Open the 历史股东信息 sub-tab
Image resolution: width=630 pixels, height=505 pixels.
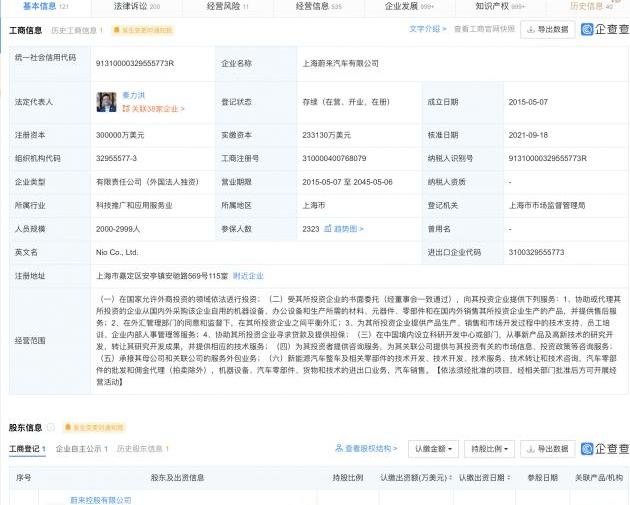coord(143,449)
